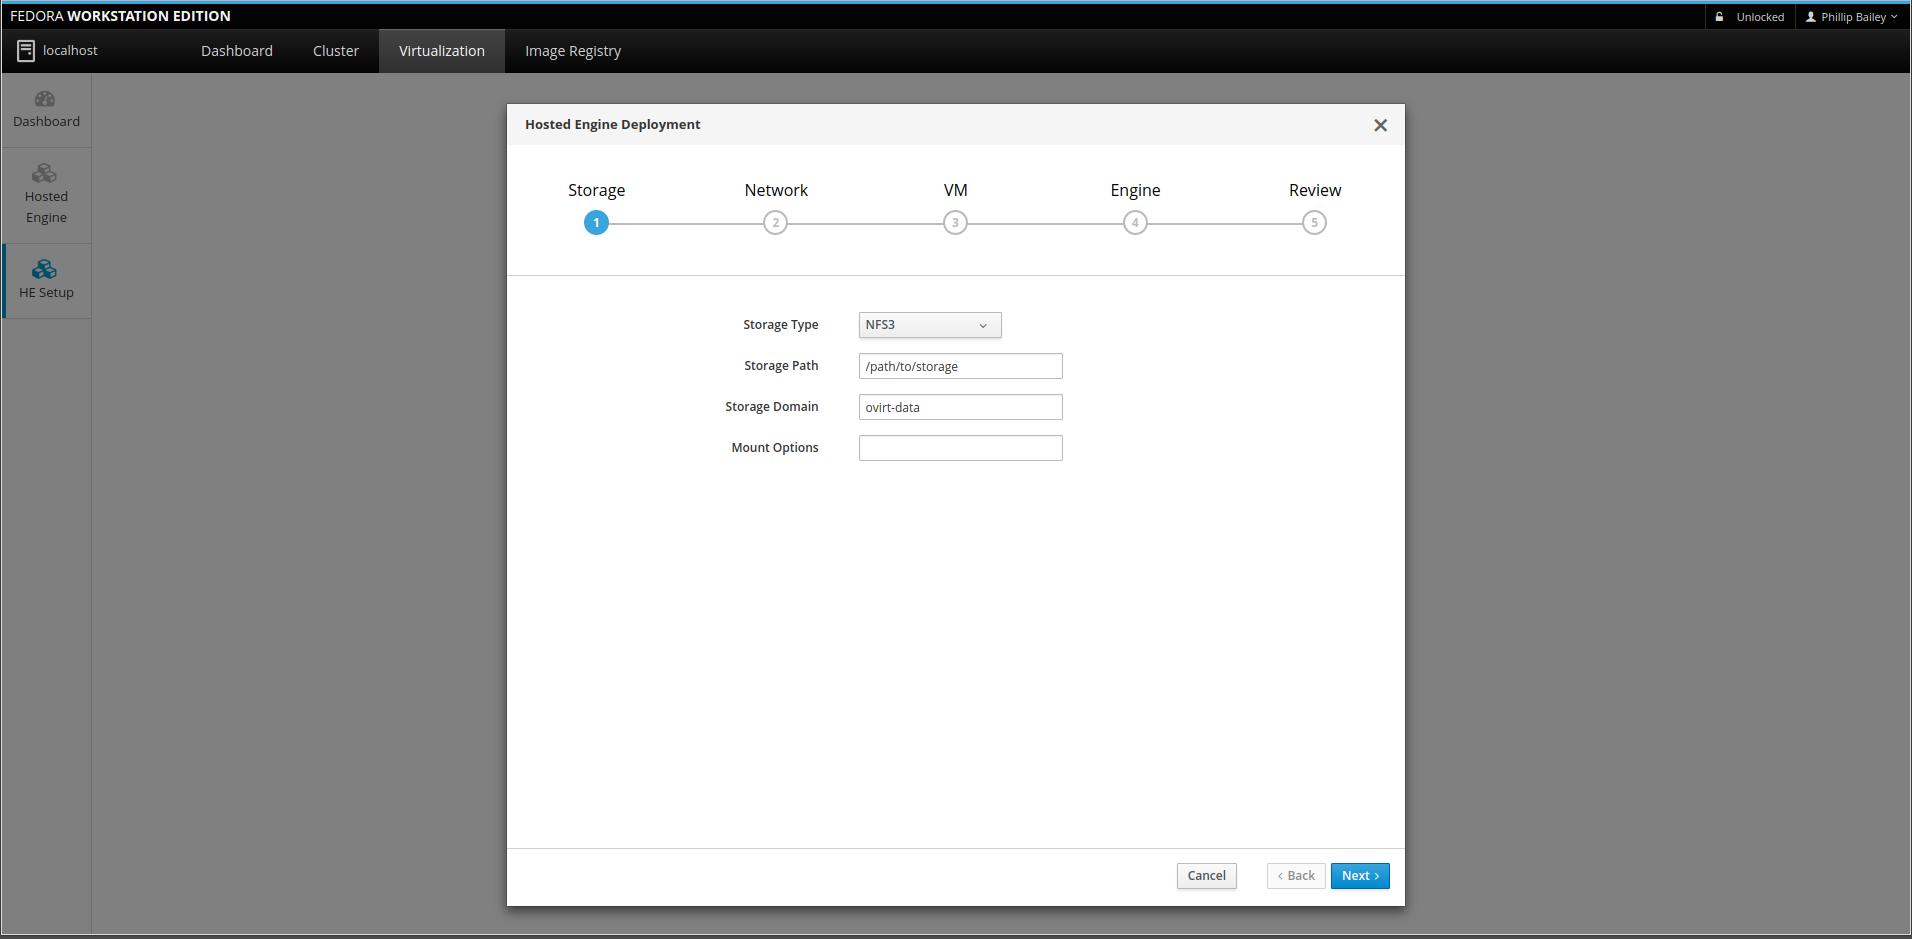Viewport: 1912px width, 939px height.
Task: Click wizard step 5 Review circle
Action: click(x=1314, y=223)
